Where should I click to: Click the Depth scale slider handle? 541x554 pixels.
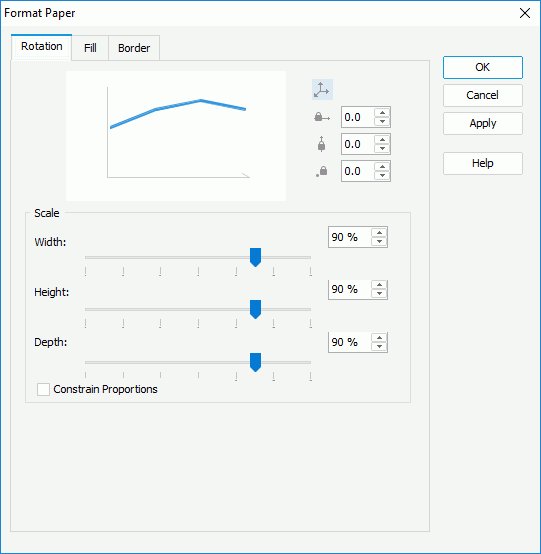point(255,362)
